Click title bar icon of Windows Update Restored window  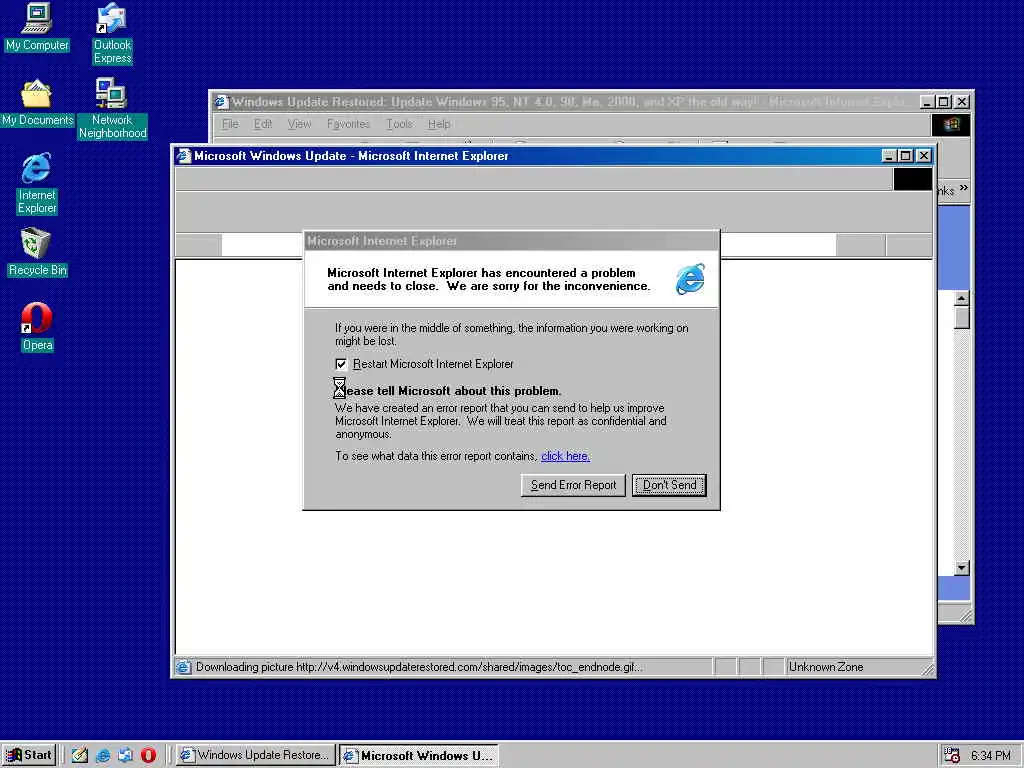(221, 102)
